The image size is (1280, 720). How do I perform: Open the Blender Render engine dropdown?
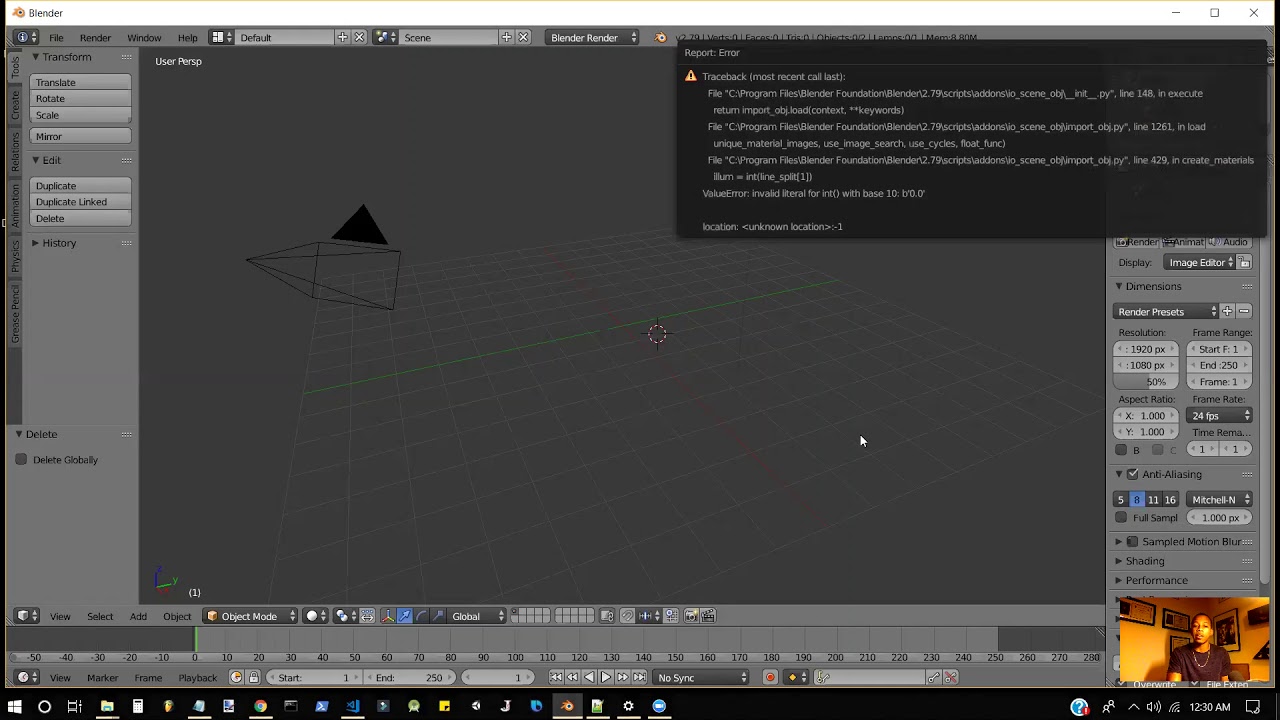(593, 38)
